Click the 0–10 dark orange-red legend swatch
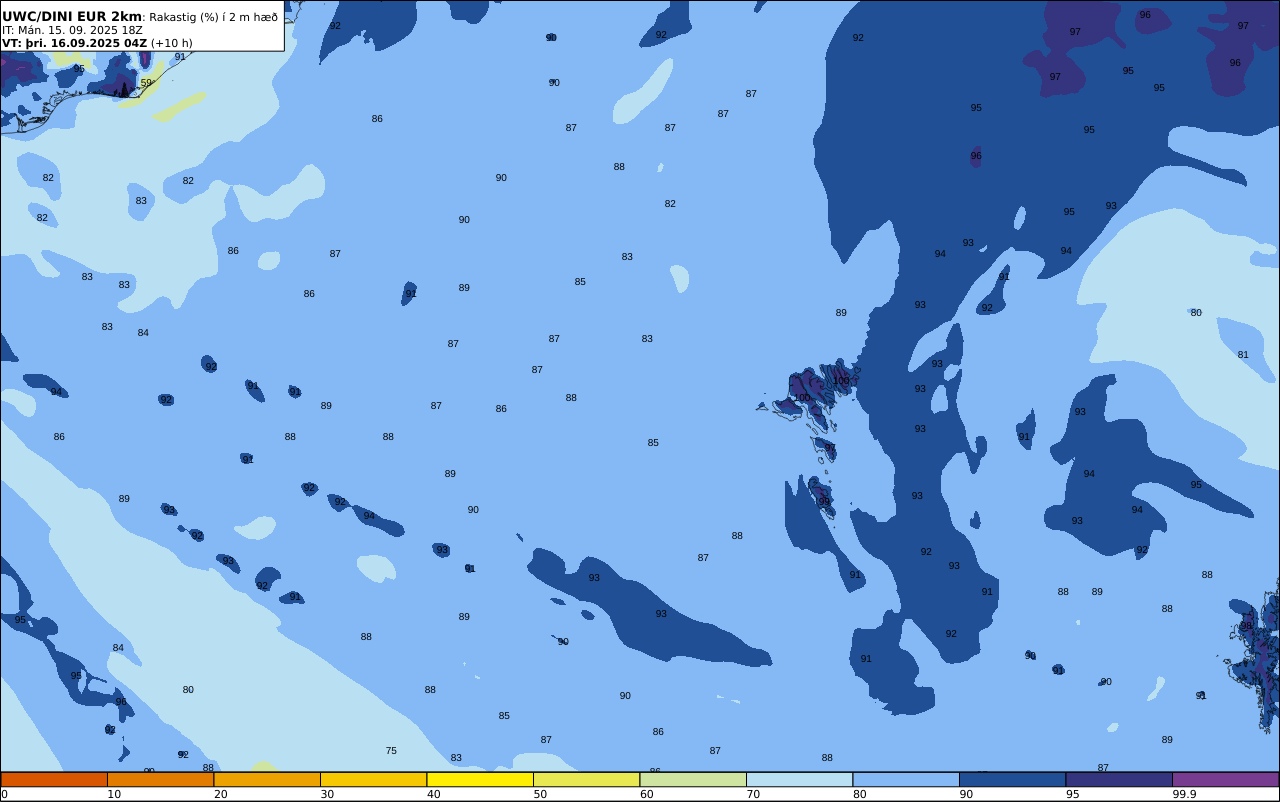Image resolution: width=1280 pixels, height=802 pixels. click(x=54, y=779)
